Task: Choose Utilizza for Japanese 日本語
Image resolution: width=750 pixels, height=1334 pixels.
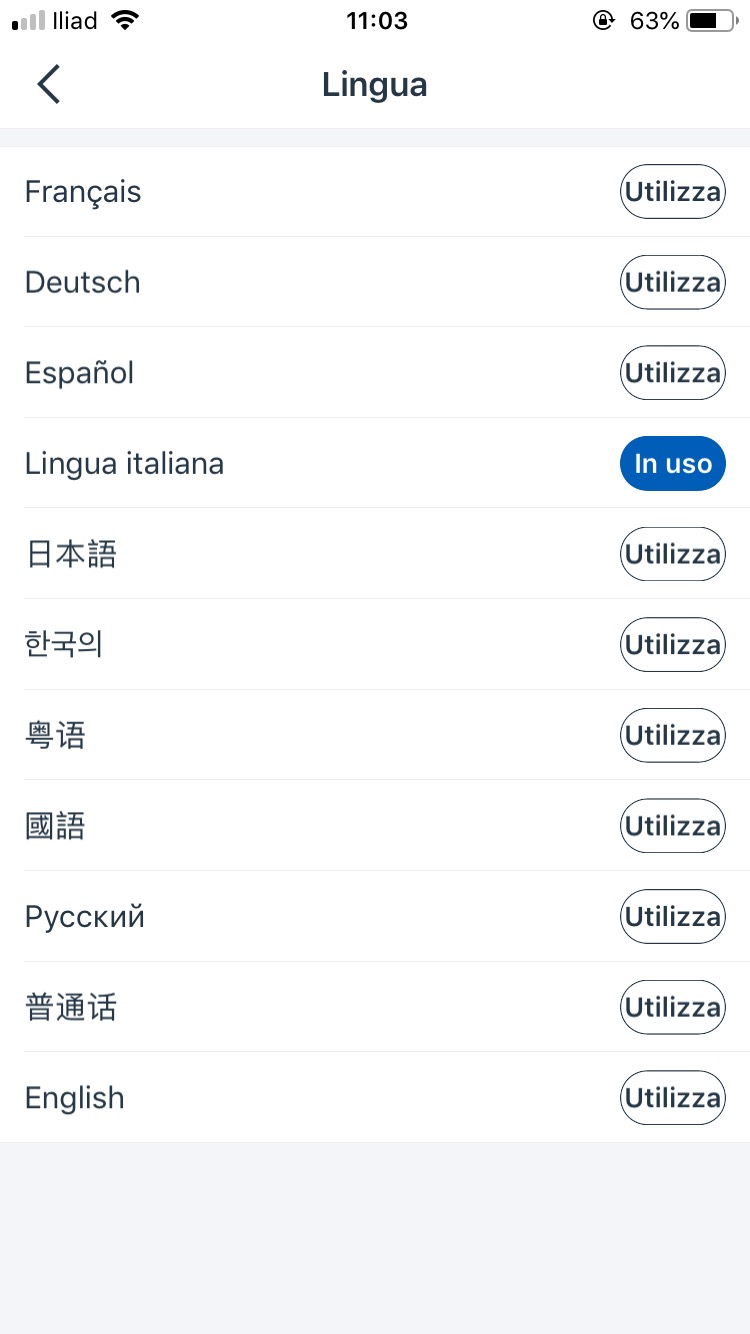Action: 672,554
